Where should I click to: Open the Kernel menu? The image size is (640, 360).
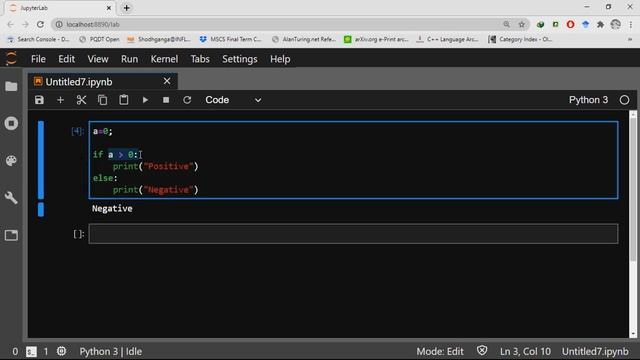tap(164, 59)
